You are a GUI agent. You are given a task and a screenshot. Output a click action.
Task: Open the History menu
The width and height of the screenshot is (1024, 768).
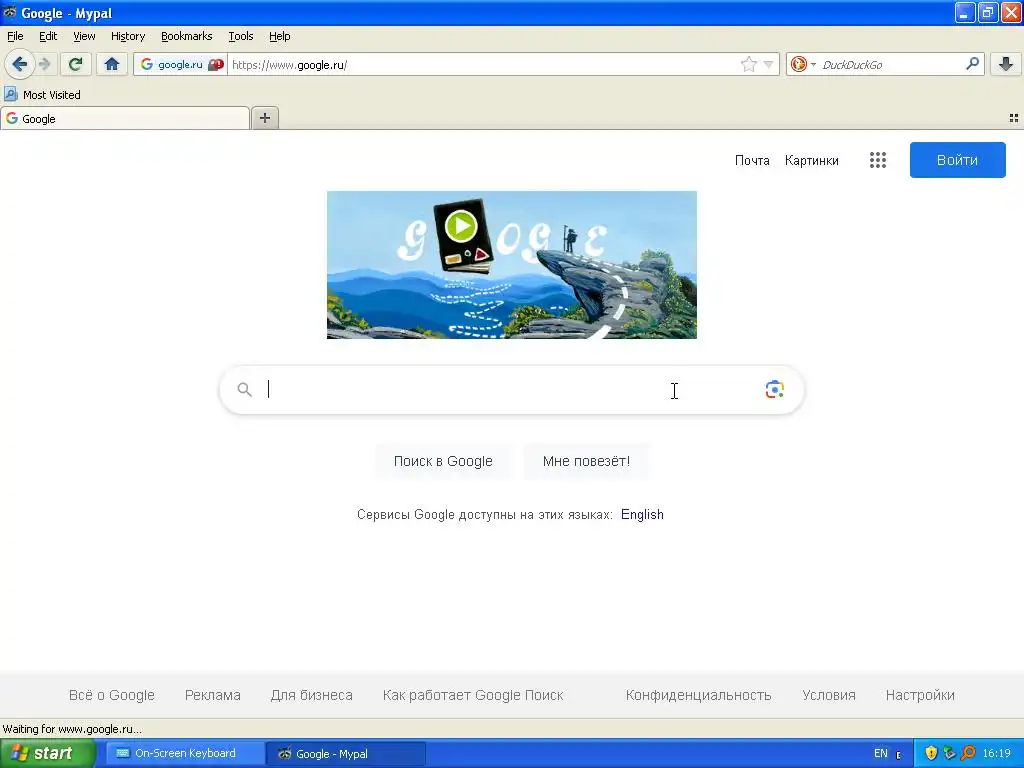click(127, 36)
